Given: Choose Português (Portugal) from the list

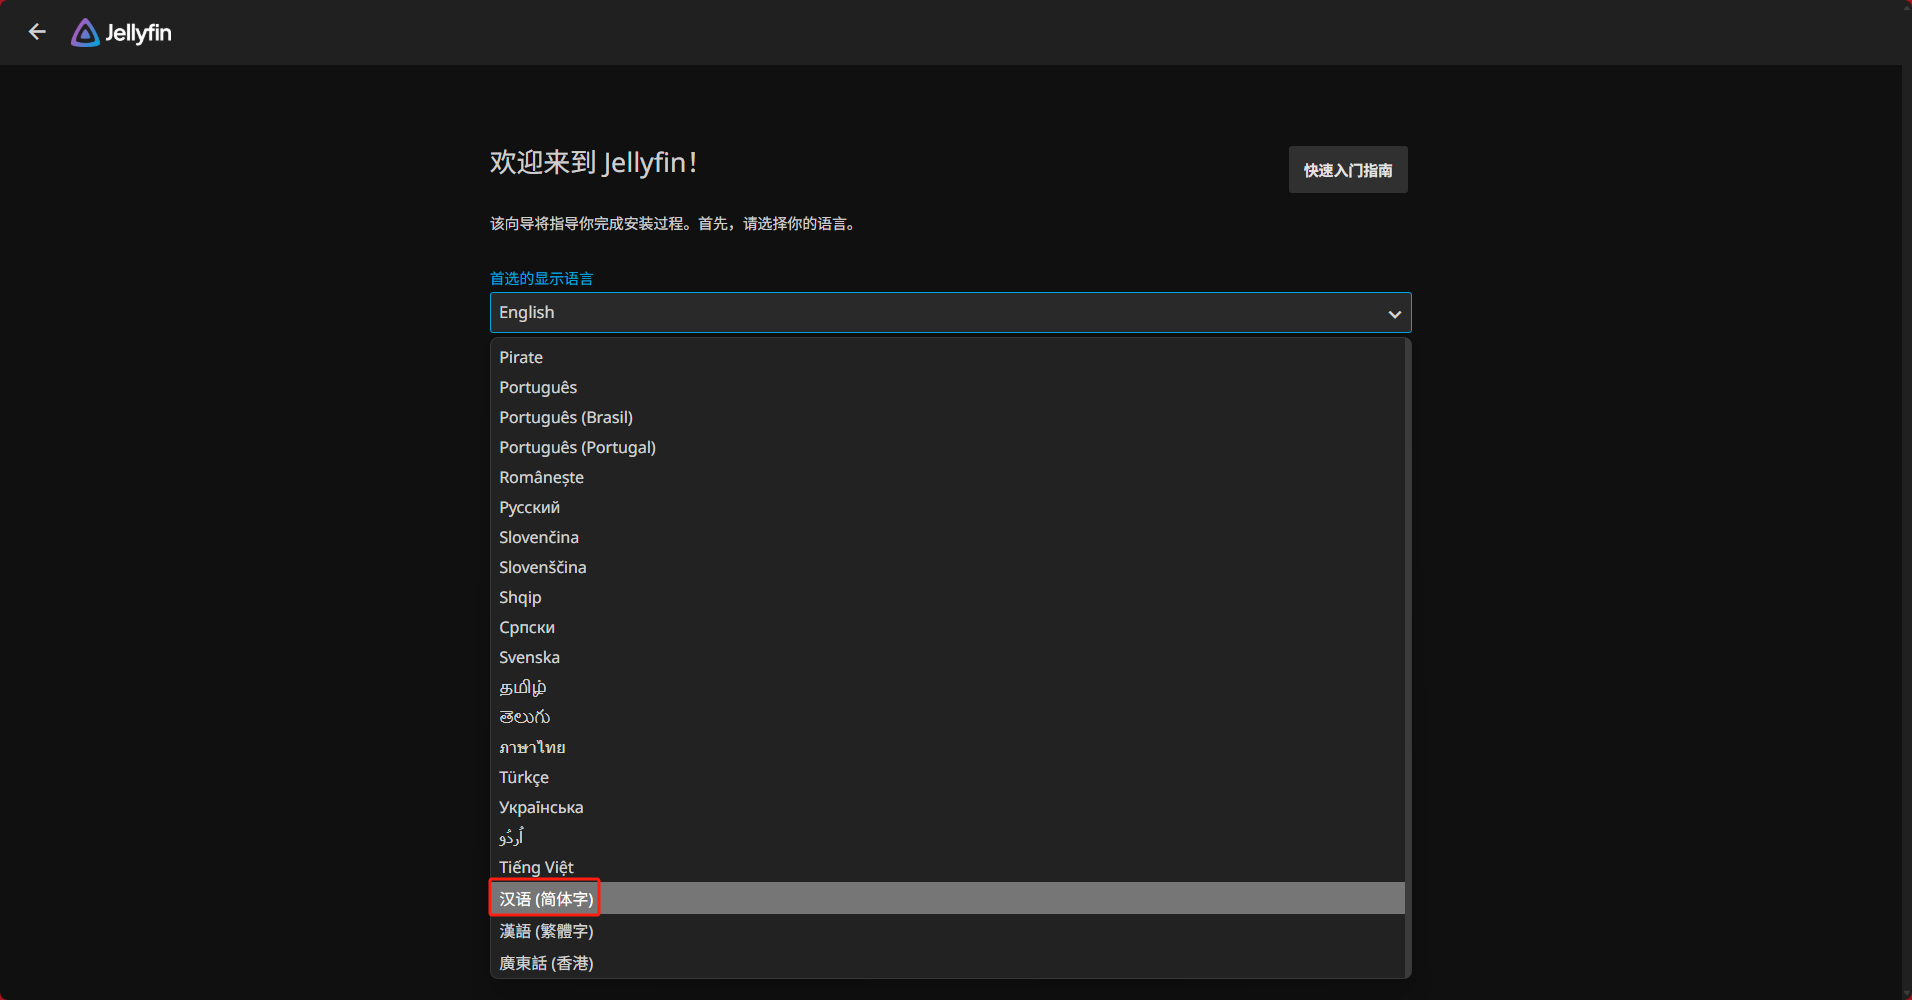Looking at the screenshot, I should 947,447.
